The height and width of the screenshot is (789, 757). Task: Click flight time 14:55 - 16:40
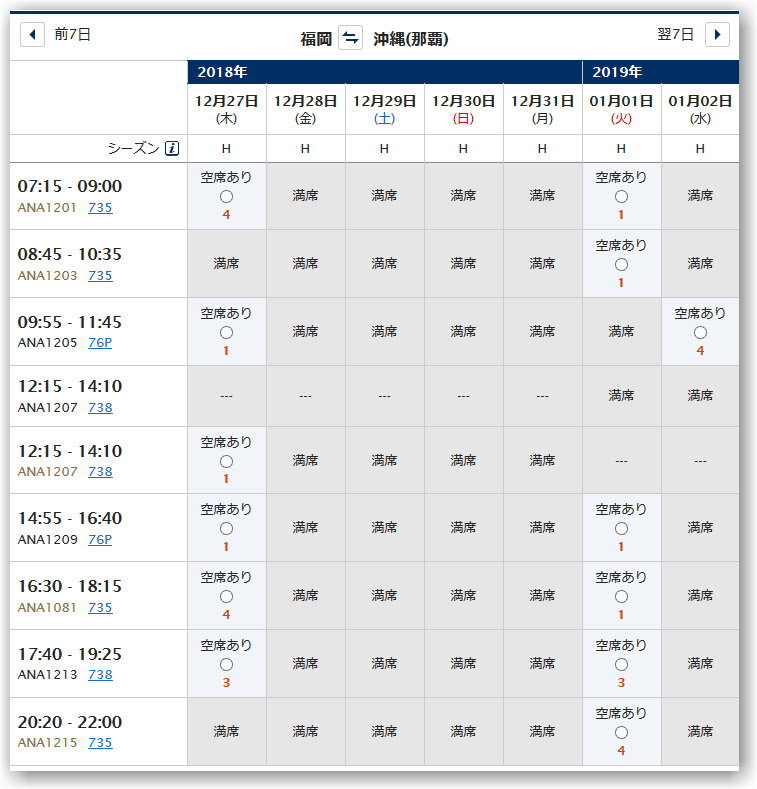coord(70,518)
